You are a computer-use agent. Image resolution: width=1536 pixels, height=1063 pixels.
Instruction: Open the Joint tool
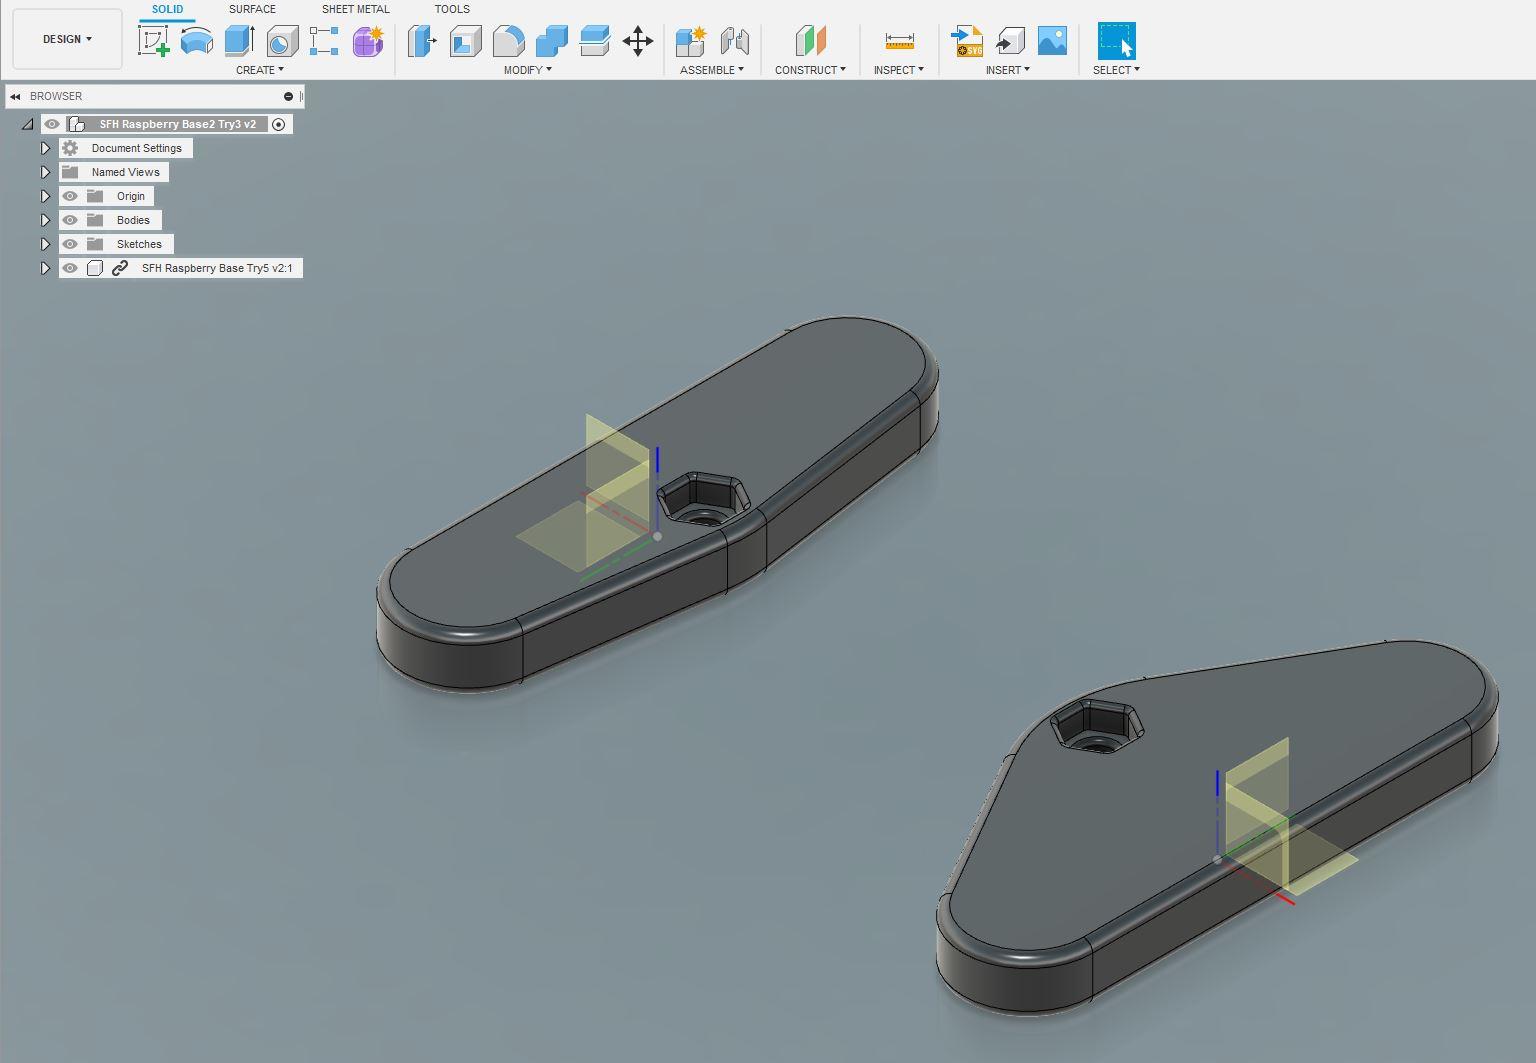(735, 41)
